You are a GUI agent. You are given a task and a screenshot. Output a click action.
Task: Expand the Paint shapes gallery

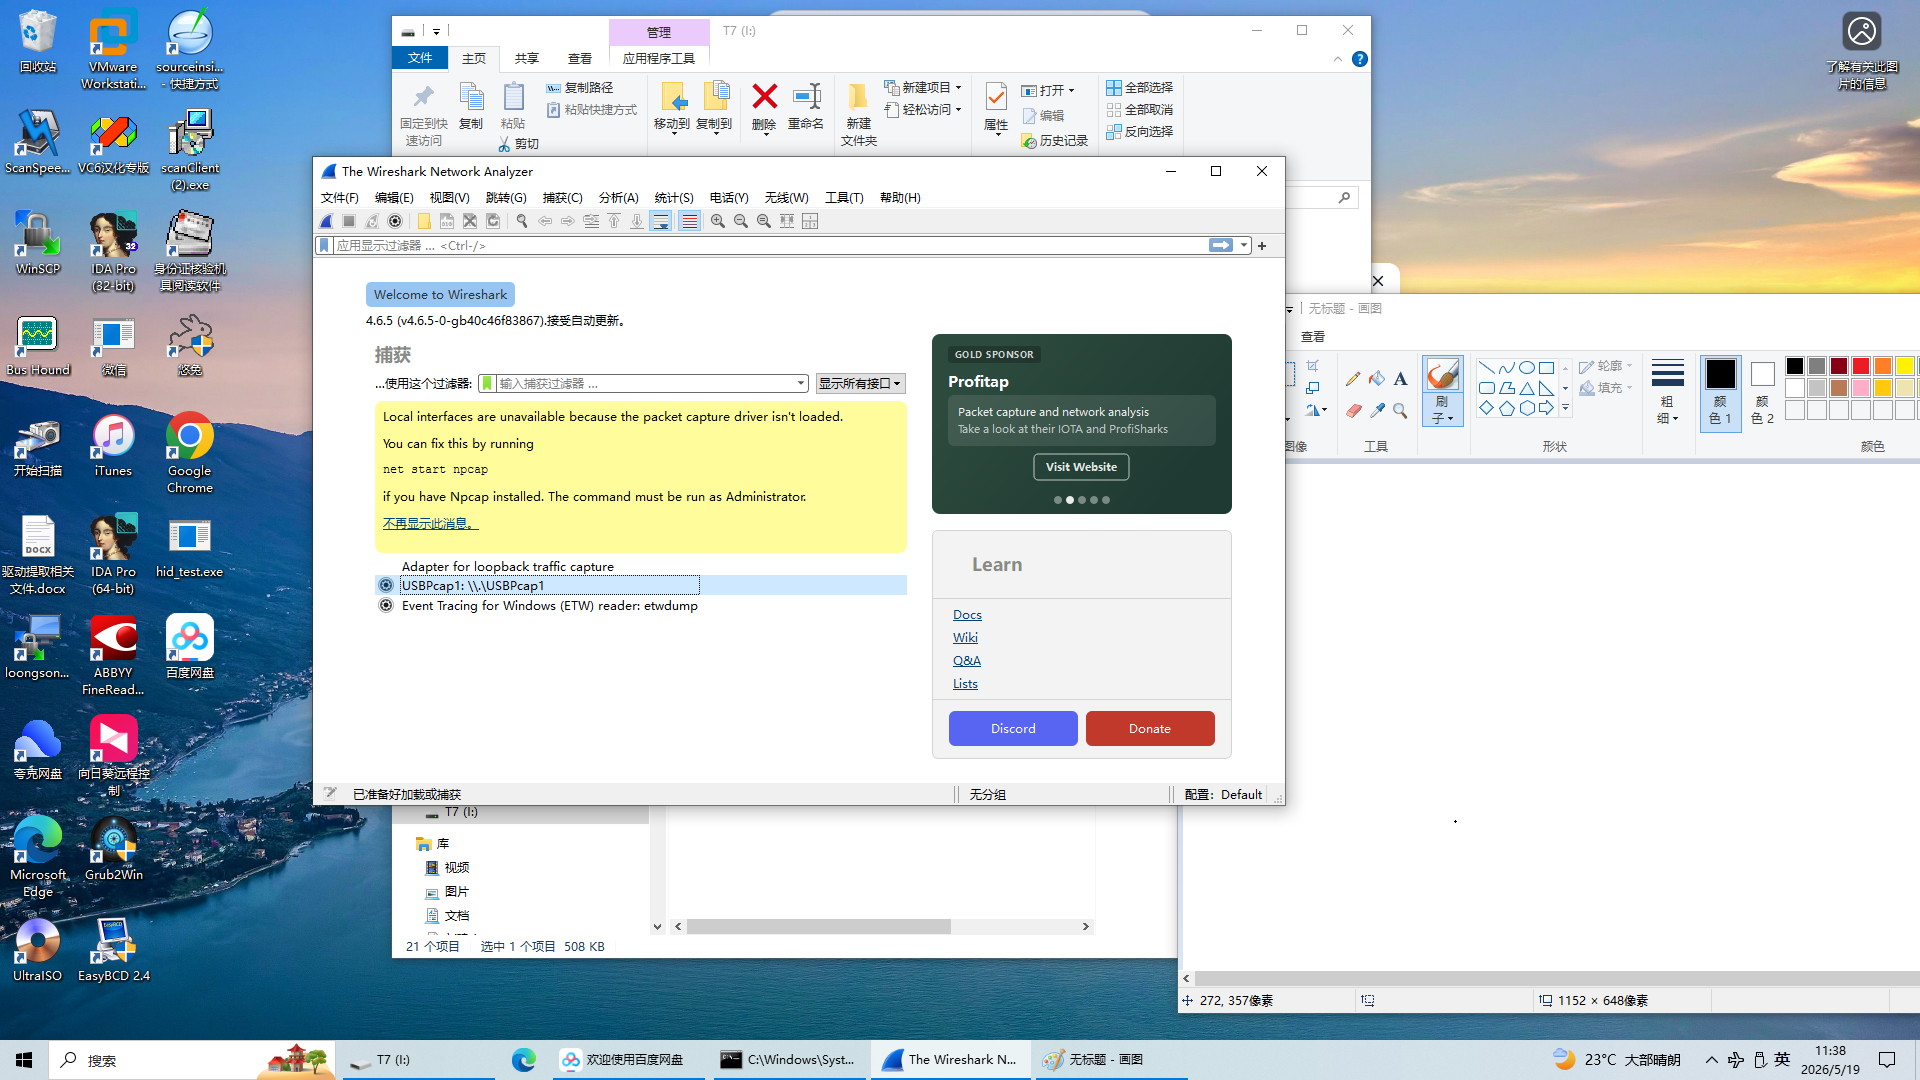tap(1566, 409)
